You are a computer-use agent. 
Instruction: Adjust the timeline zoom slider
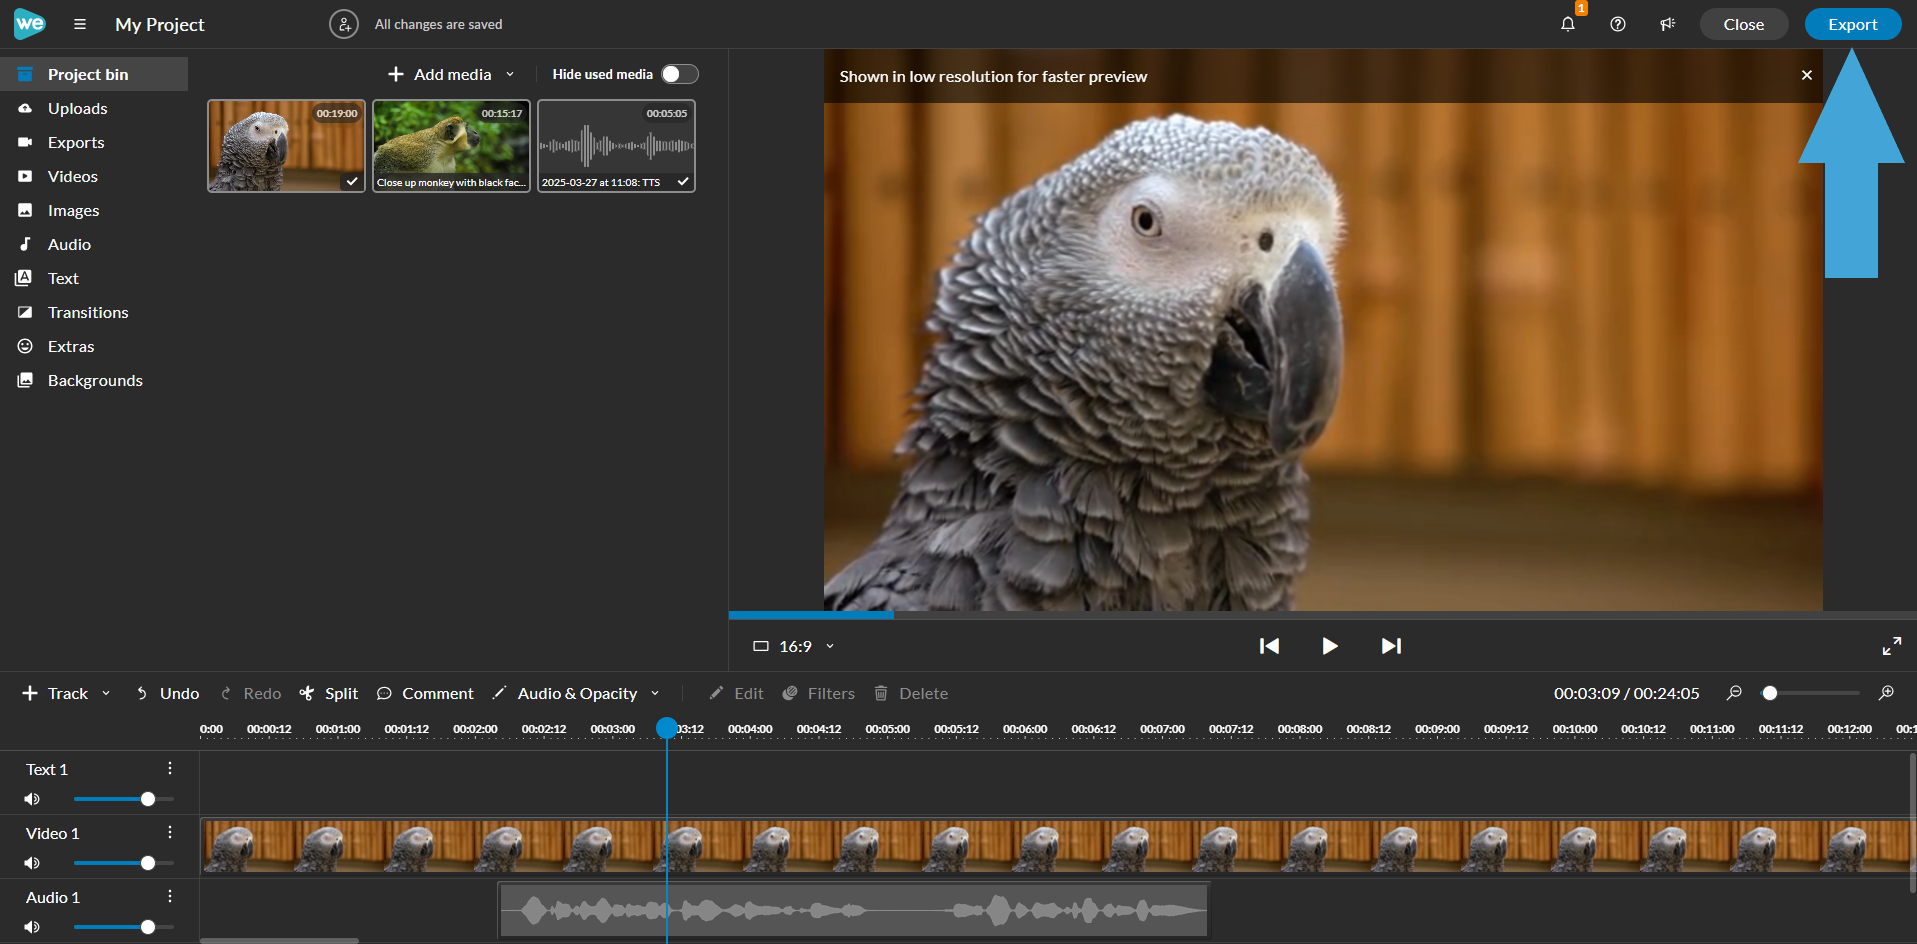click(x=1811, y=693)
